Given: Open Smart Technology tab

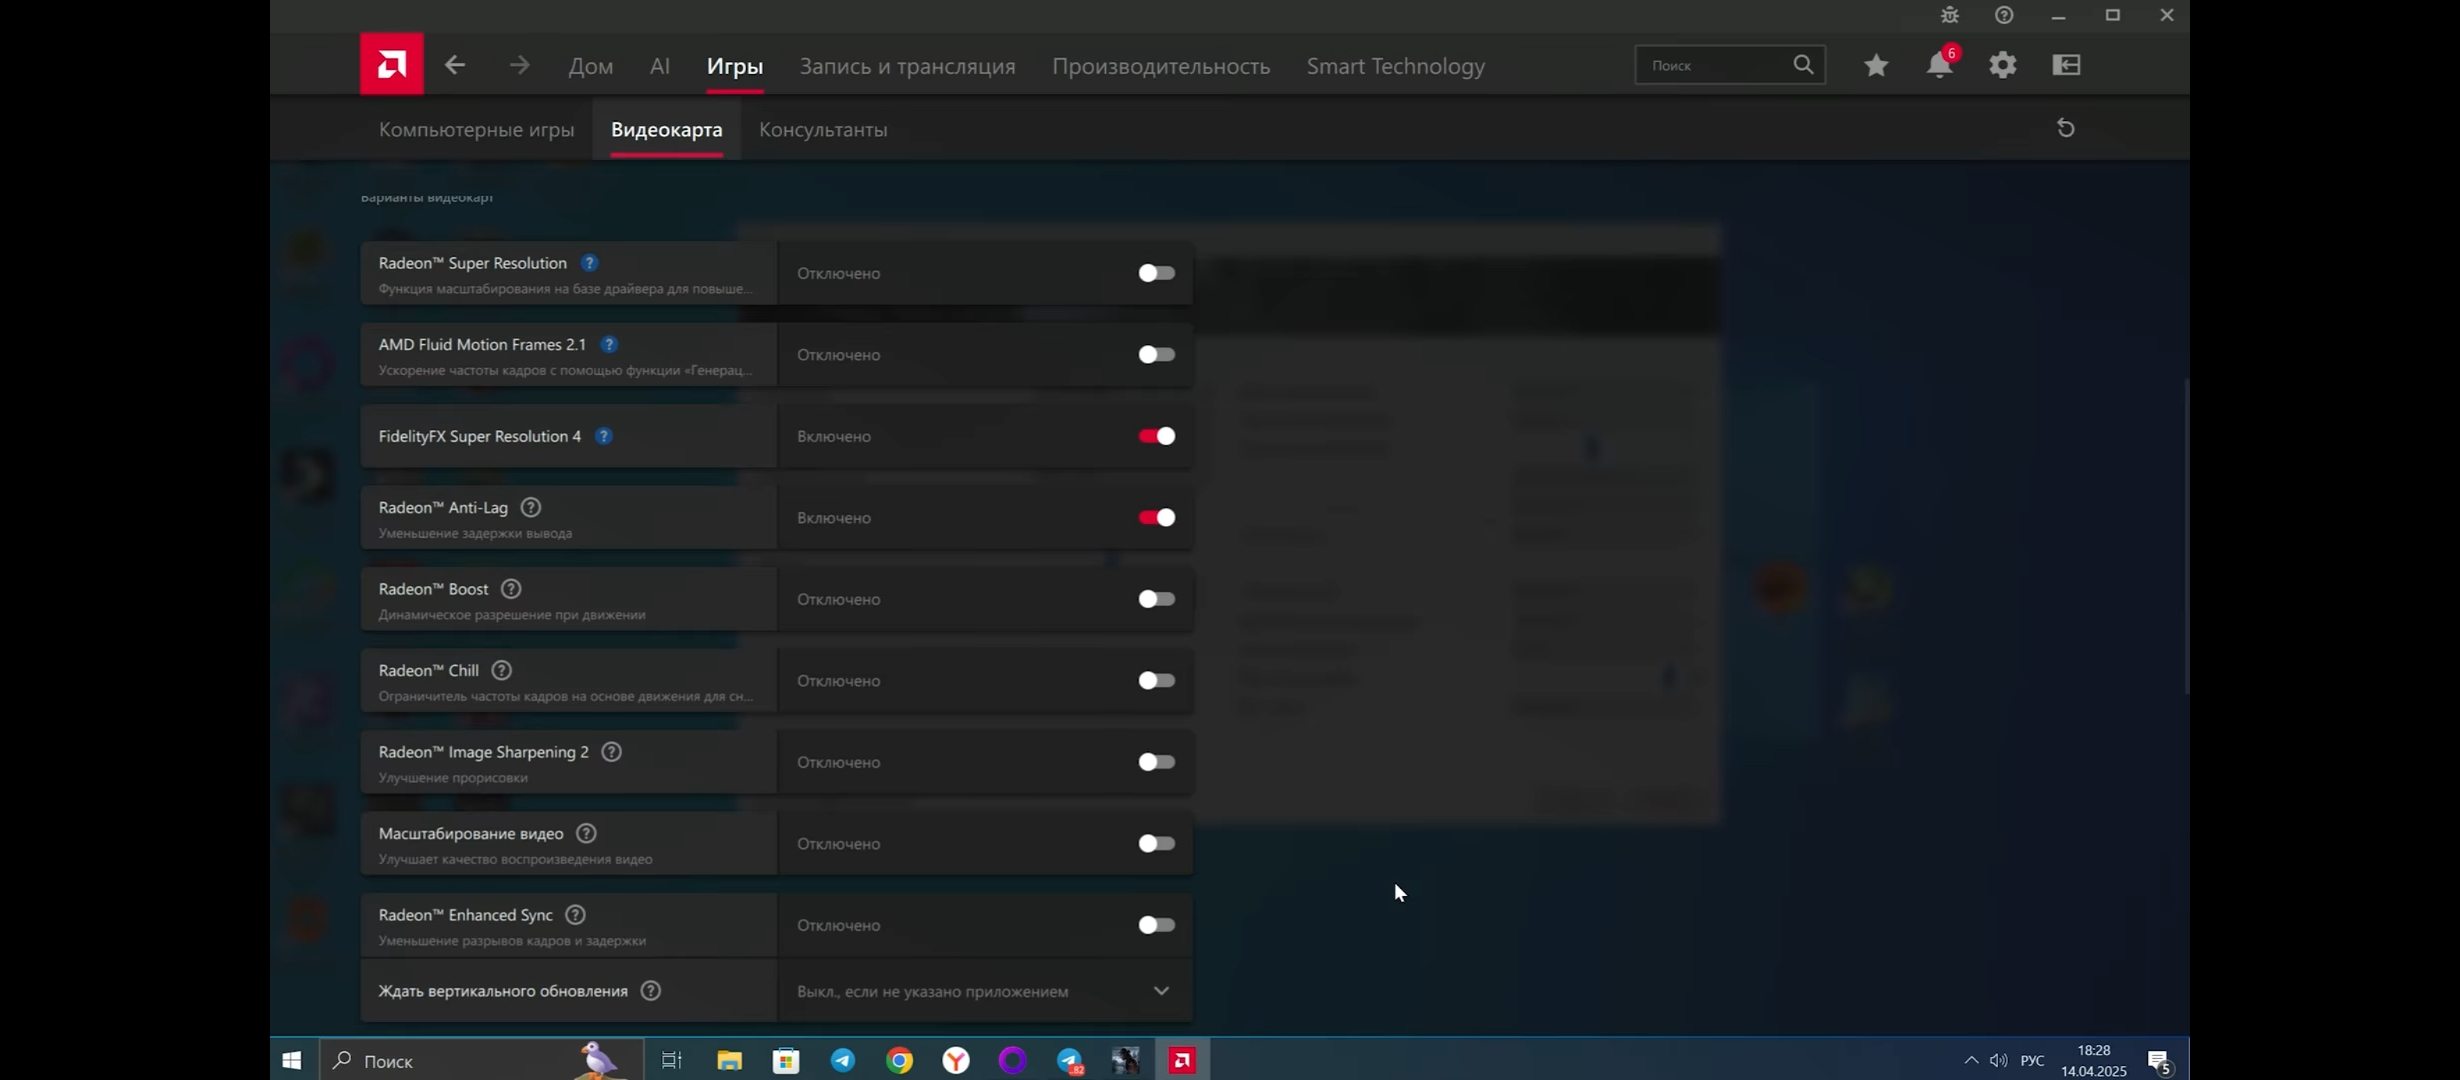Looking at the screenshot, I should tap(1396, 66).
